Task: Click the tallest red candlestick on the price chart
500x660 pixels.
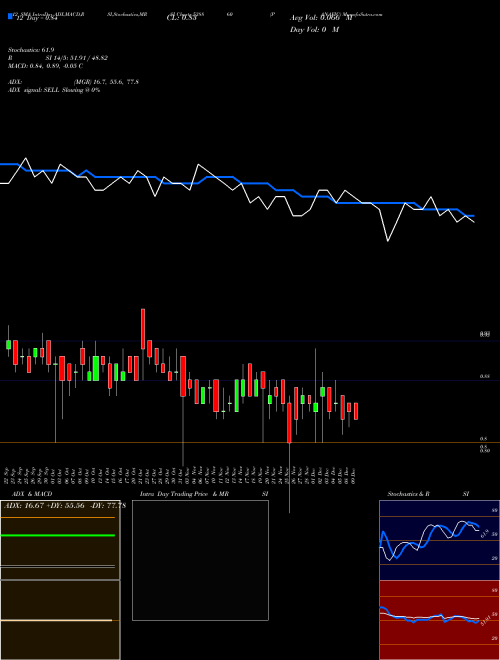Action: point(143,329)
